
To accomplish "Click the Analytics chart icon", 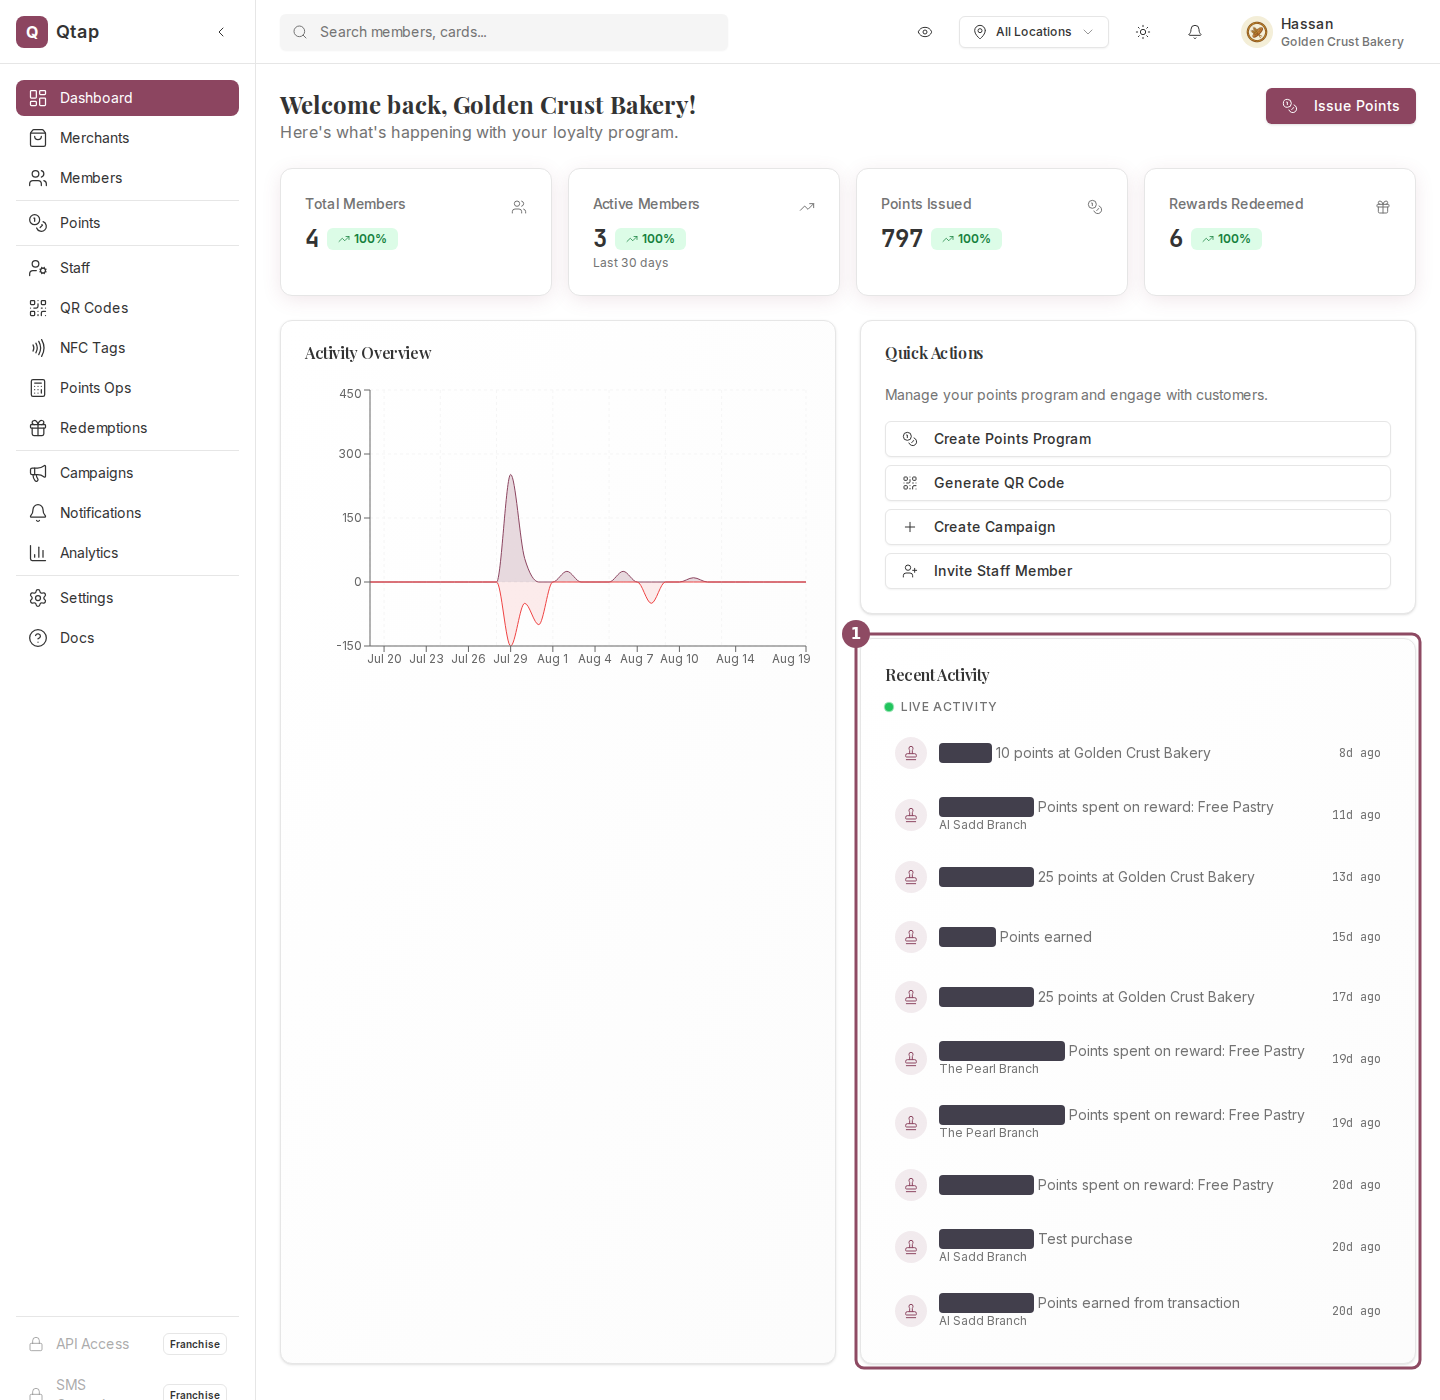I will point(38,553).
